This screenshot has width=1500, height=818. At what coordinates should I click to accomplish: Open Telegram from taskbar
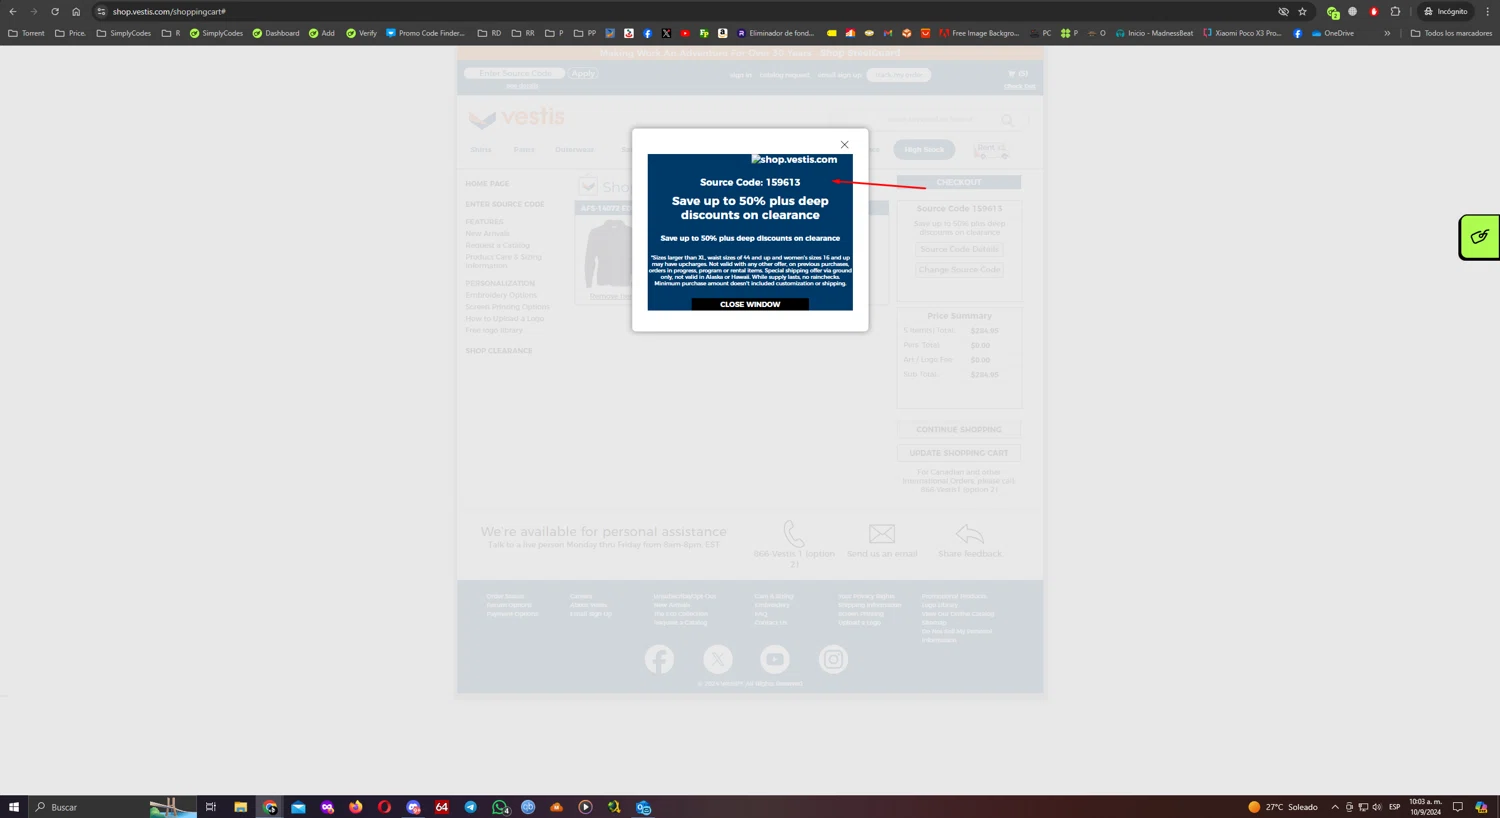(471, 807)
